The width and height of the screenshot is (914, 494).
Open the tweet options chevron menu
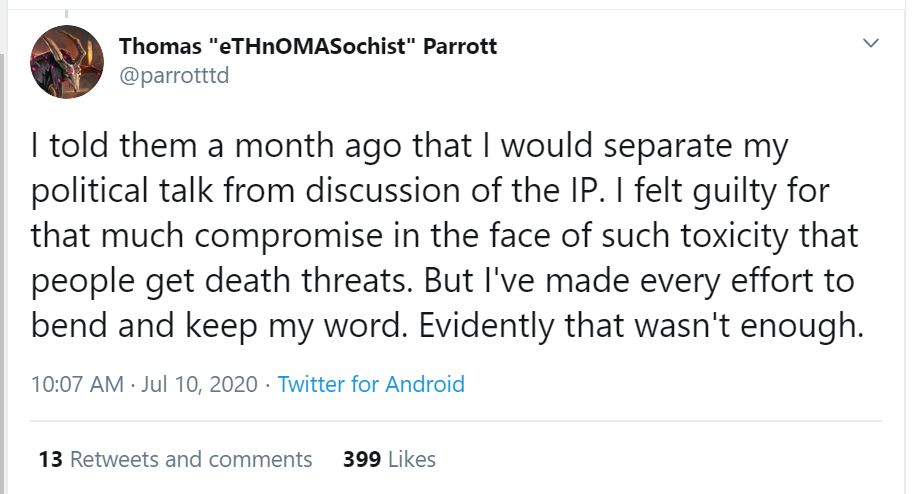pos(871,43)
